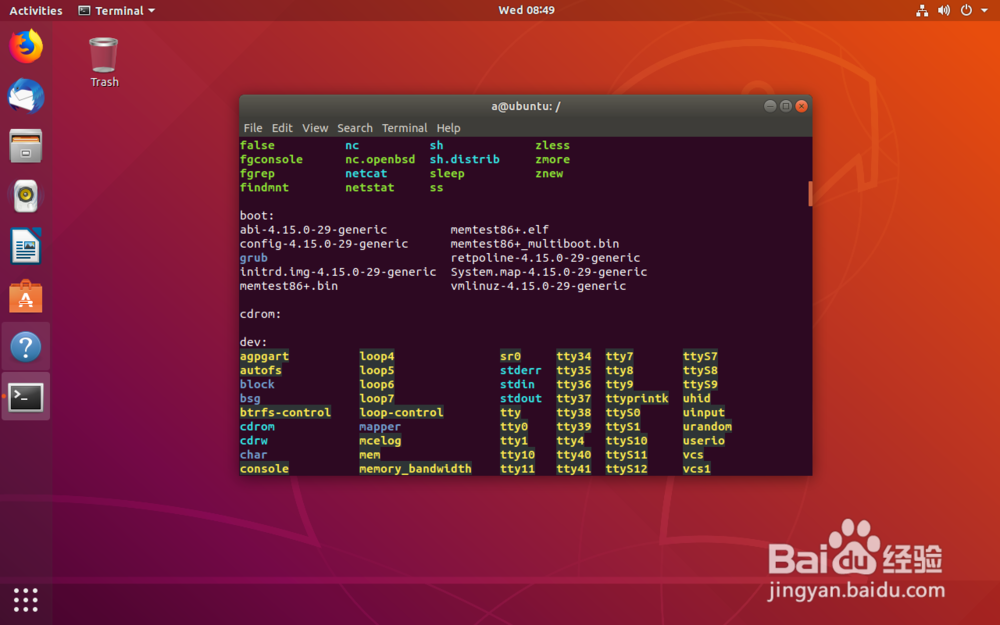Open the Search menu in terminal
The image size is (1000, 625).
coord(355,128)
